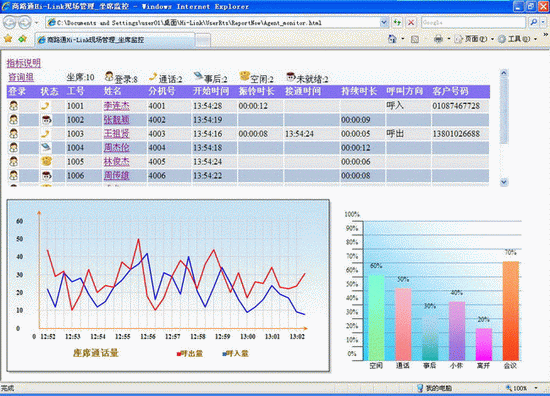Click the Refresh icon beside address bar
This screenshot has height=396, width=550.
(x=397, y=22)
